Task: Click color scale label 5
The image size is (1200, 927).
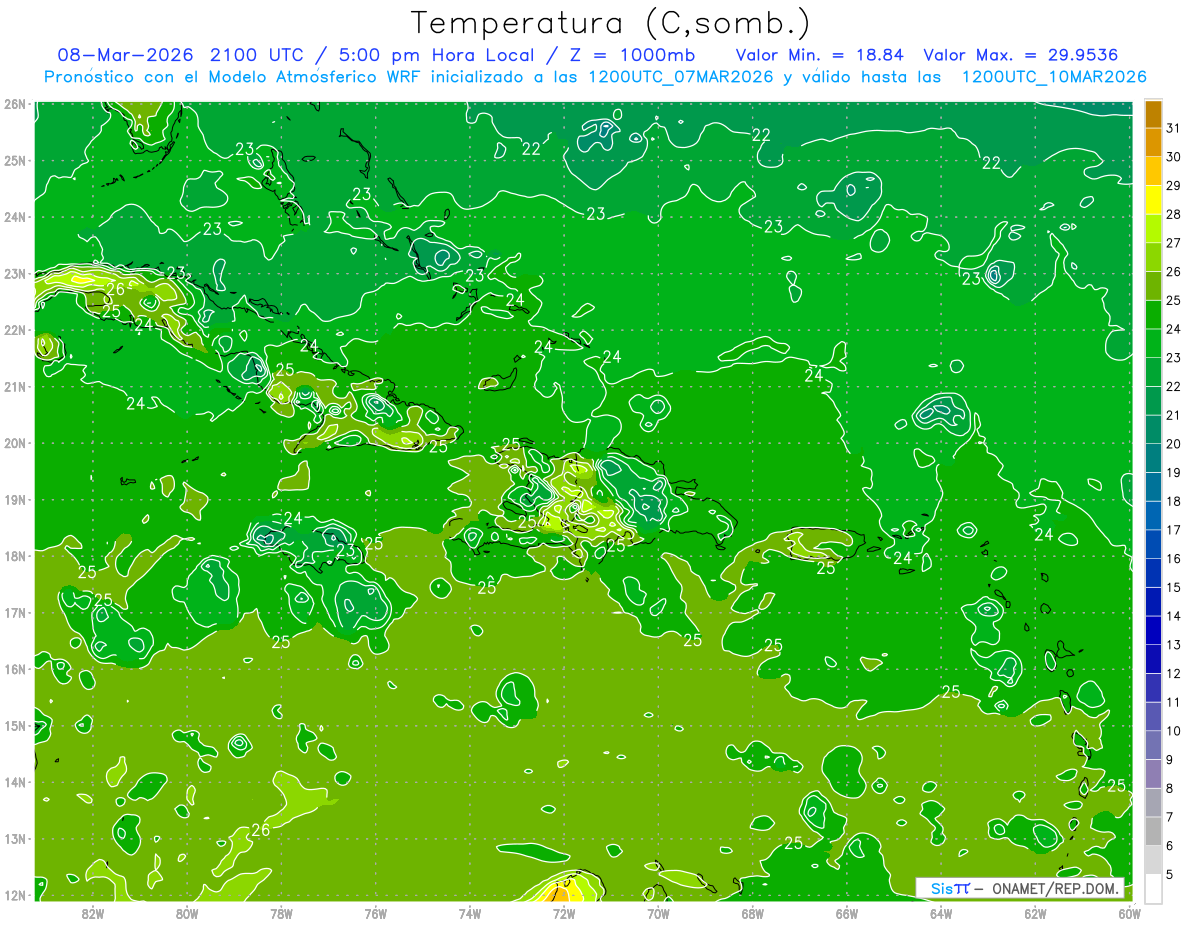Action: [x=1170, y=874]
